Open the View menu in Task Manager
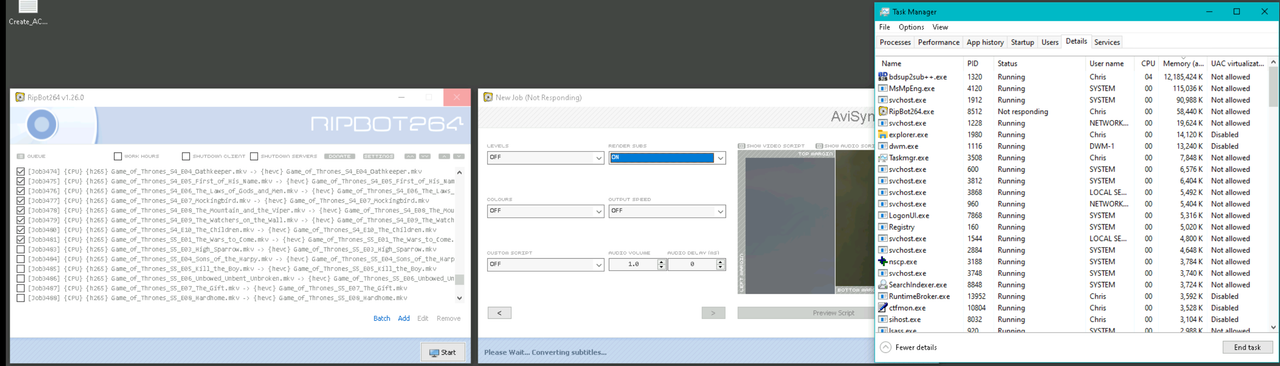 pyautogui.click(x=940, y=27)
